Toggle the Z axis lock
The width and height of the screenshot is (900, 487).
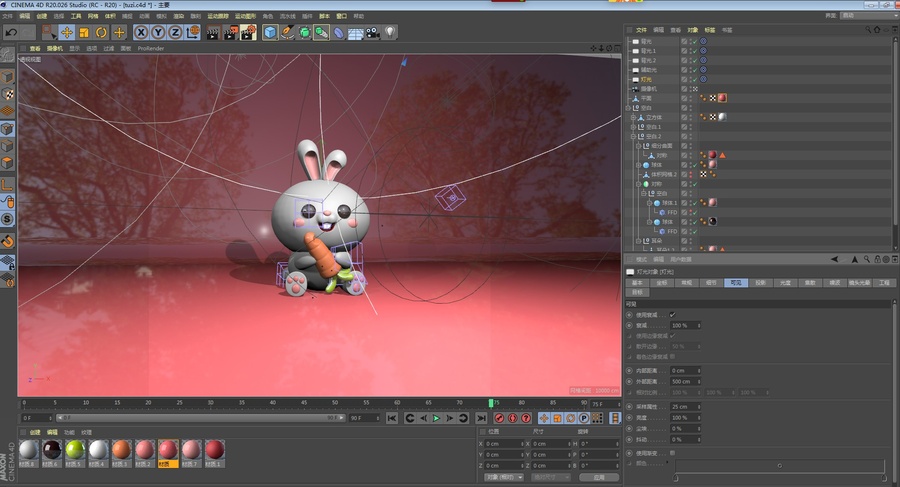[175, 33]
